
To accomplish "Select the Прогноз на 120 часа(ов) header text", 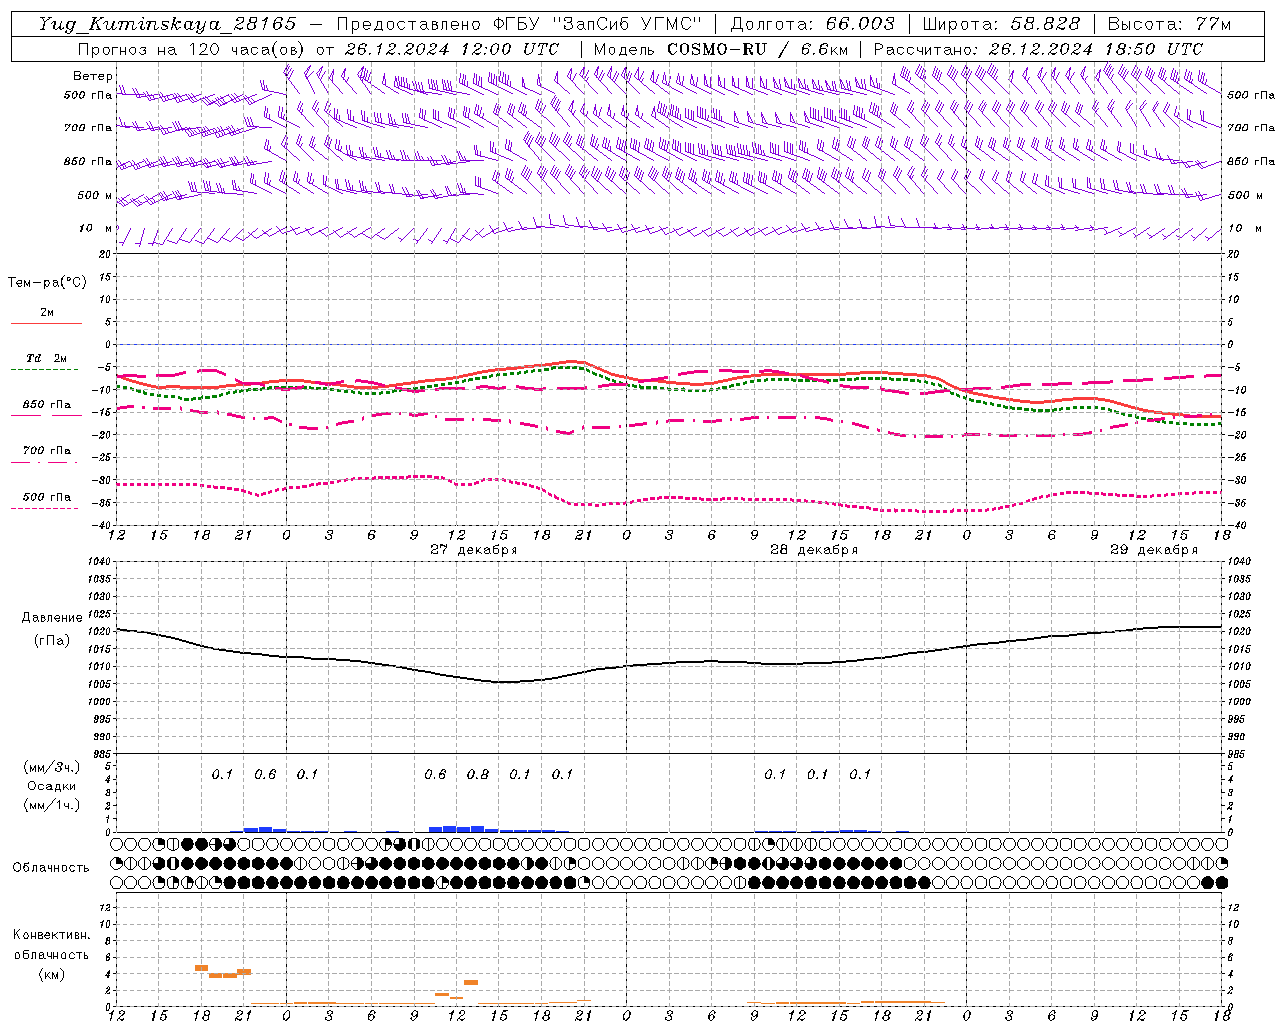I will 192,49.
